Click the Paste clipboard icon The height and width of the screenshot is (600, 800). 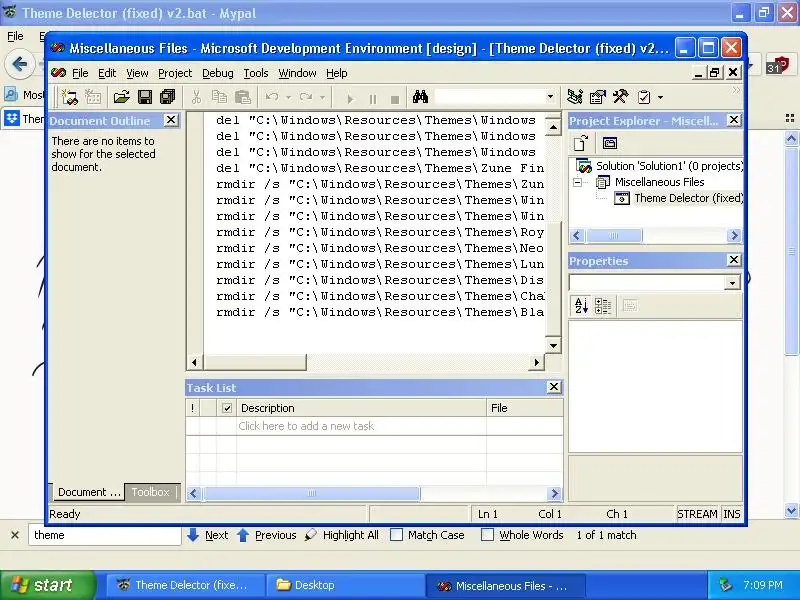(242, 97)
